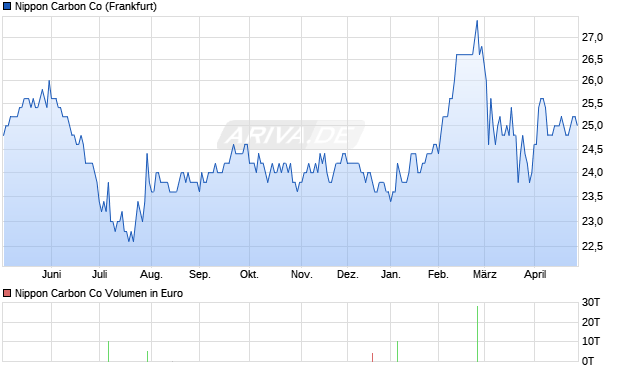Screen dimensions: 620x371
Task: Click the 26,0 price axis value
Action: [592, 81]
